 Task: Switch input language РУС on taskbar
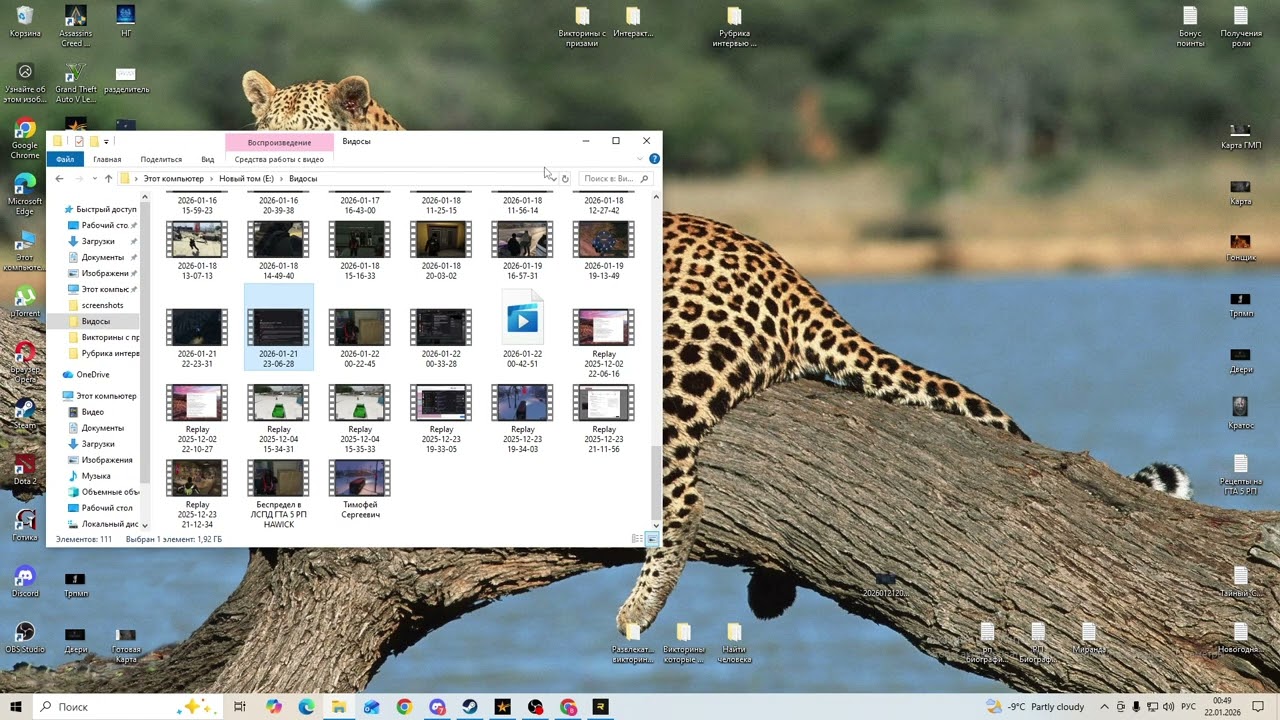(x=1188, y=707)
